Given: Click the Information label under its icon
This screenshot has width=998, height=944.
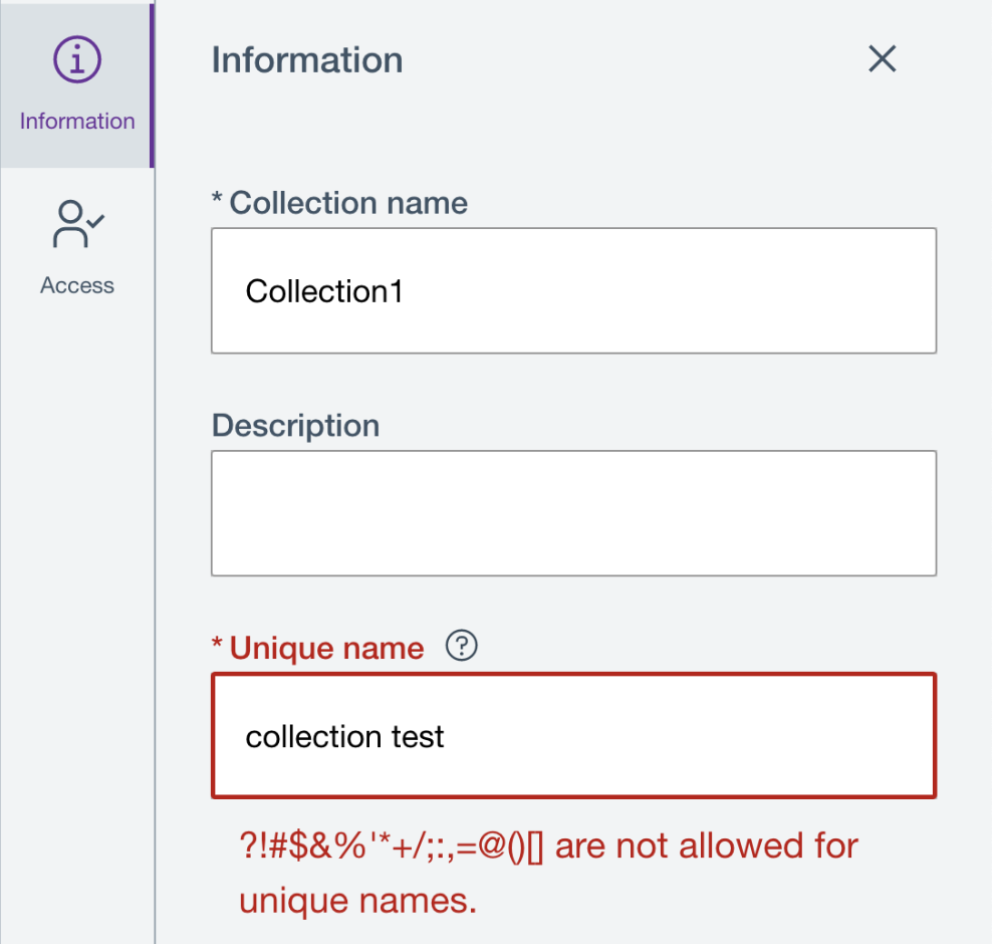Looking at the screenshot, I should point(77,120).
